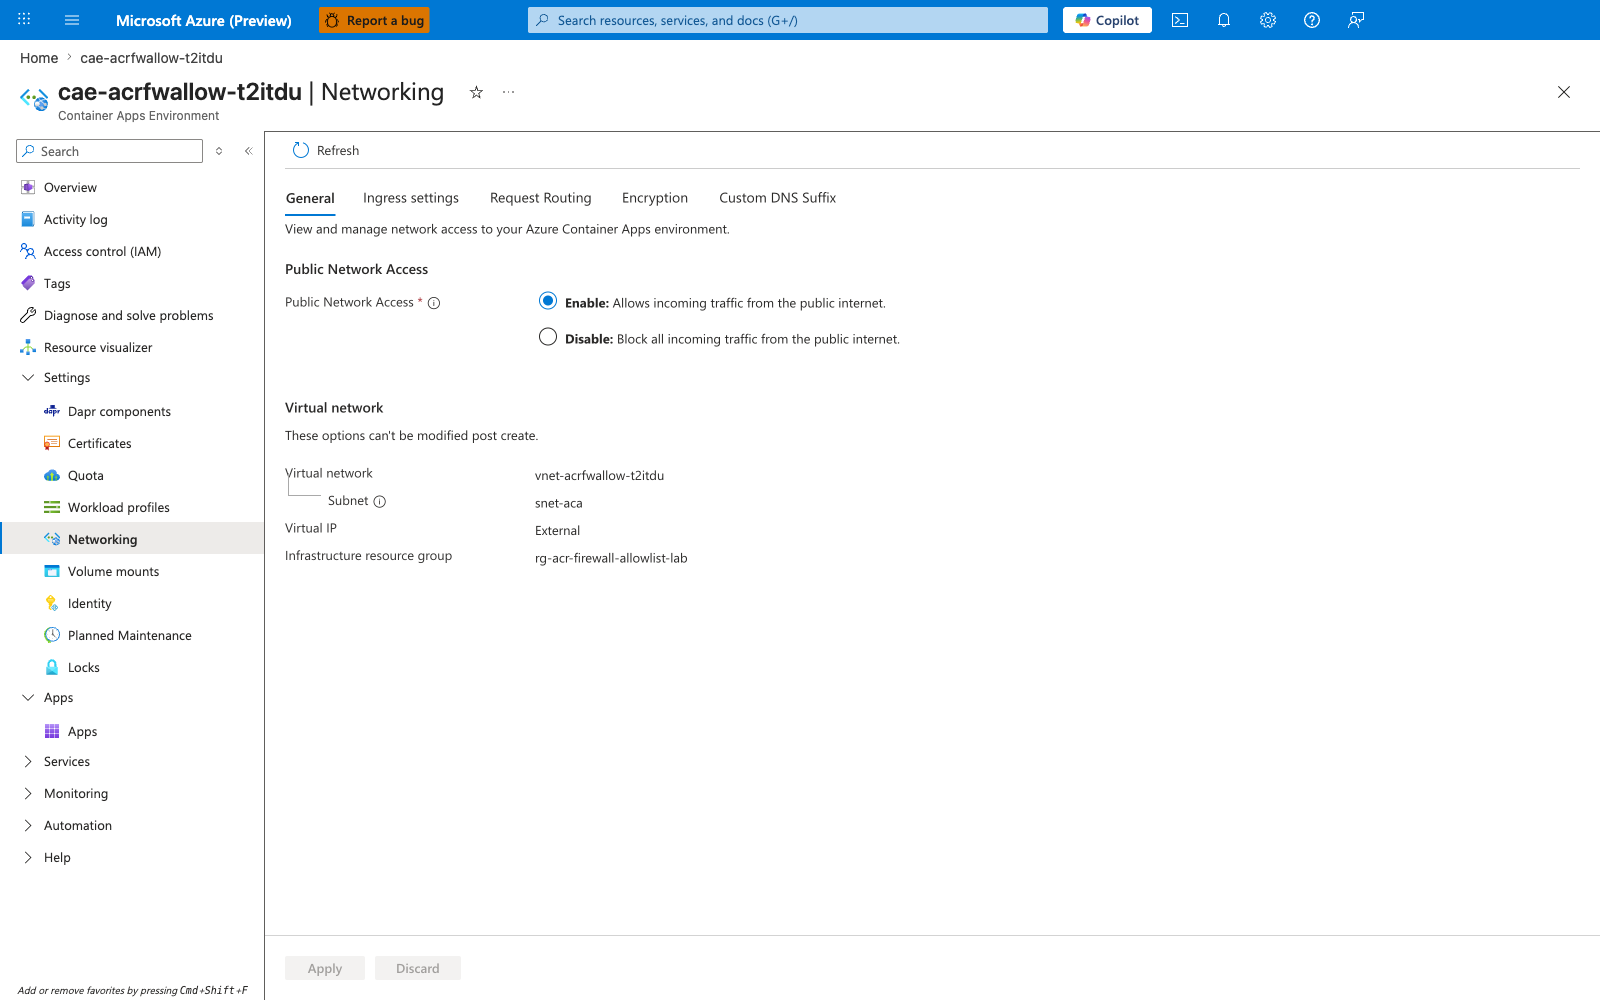Open Copilot from the top bar
1600x1000 pixels.
pyautogui.click(x=1107, y=20)
